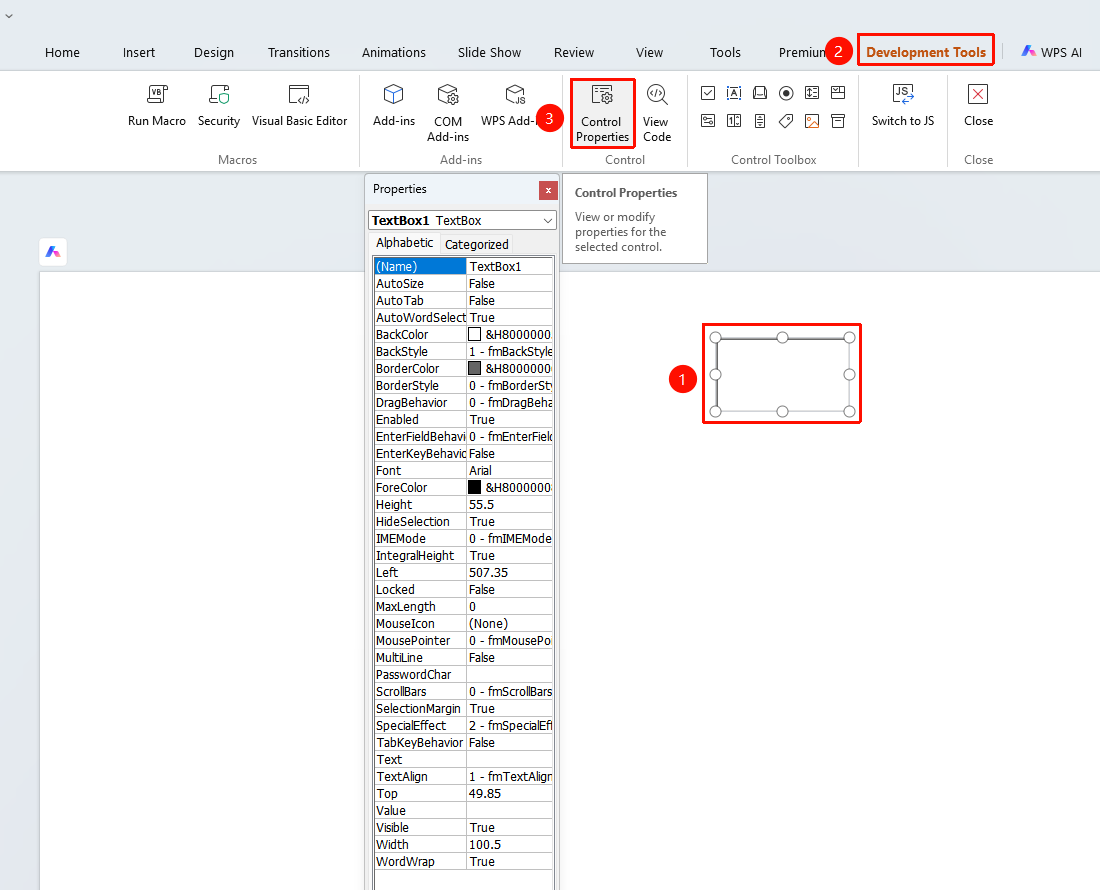Click the MultiLine property value False
Viewport: 1100px width, 890px height.
pos(510,658)
